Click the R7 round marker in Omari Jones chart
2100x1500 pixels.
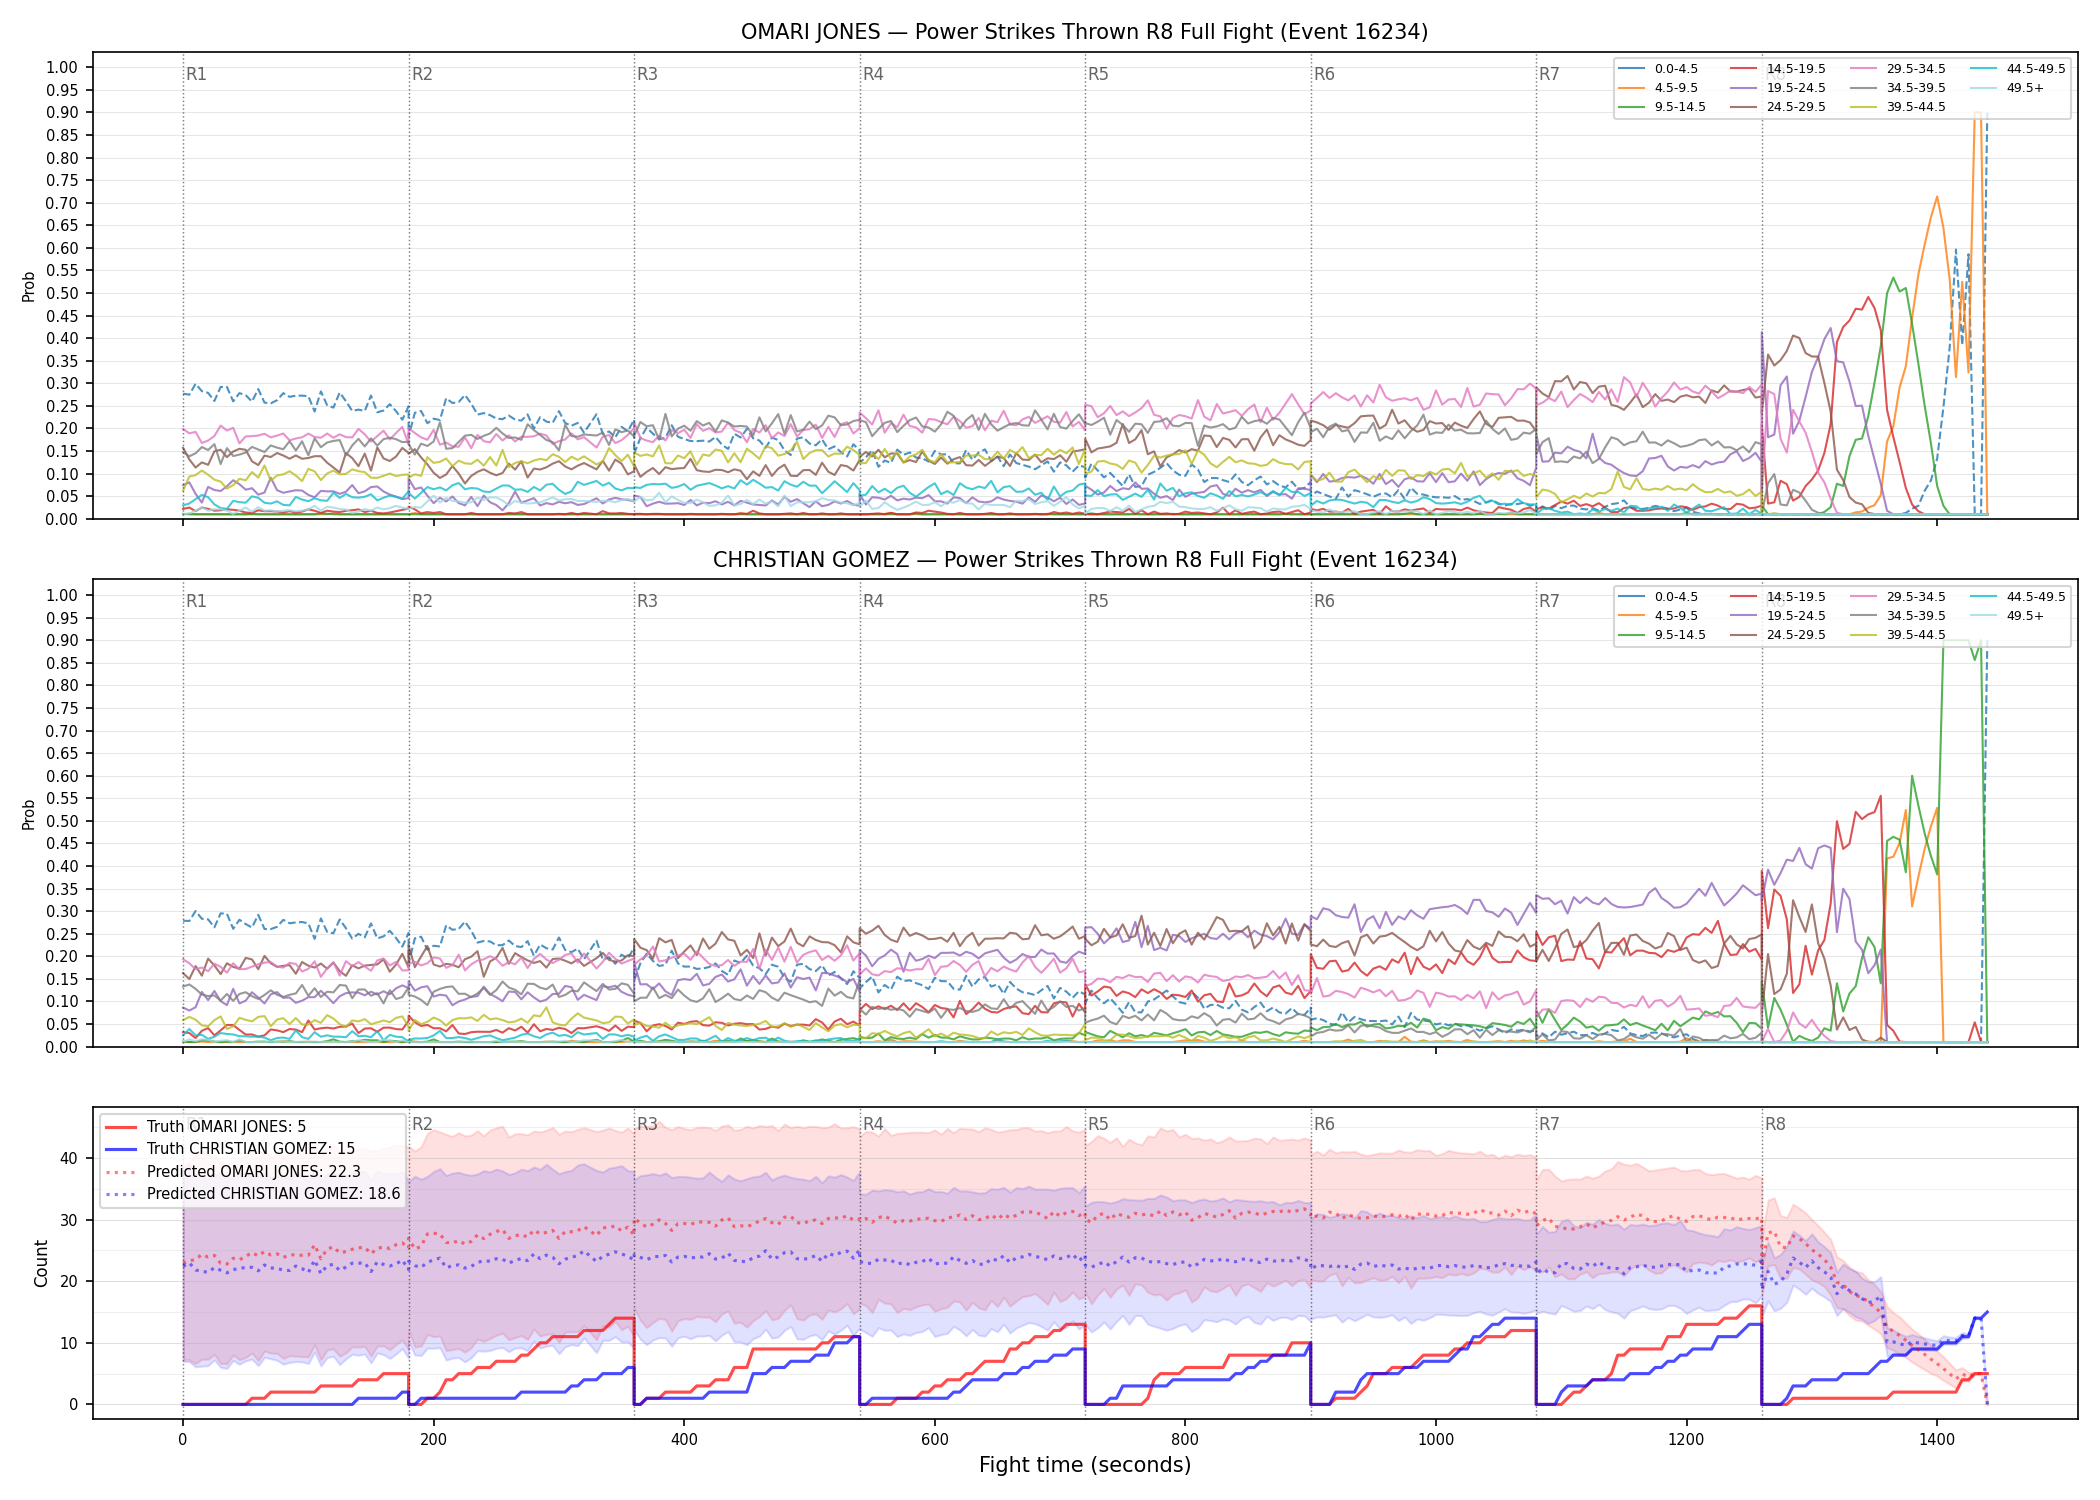tap(1549, 74)
